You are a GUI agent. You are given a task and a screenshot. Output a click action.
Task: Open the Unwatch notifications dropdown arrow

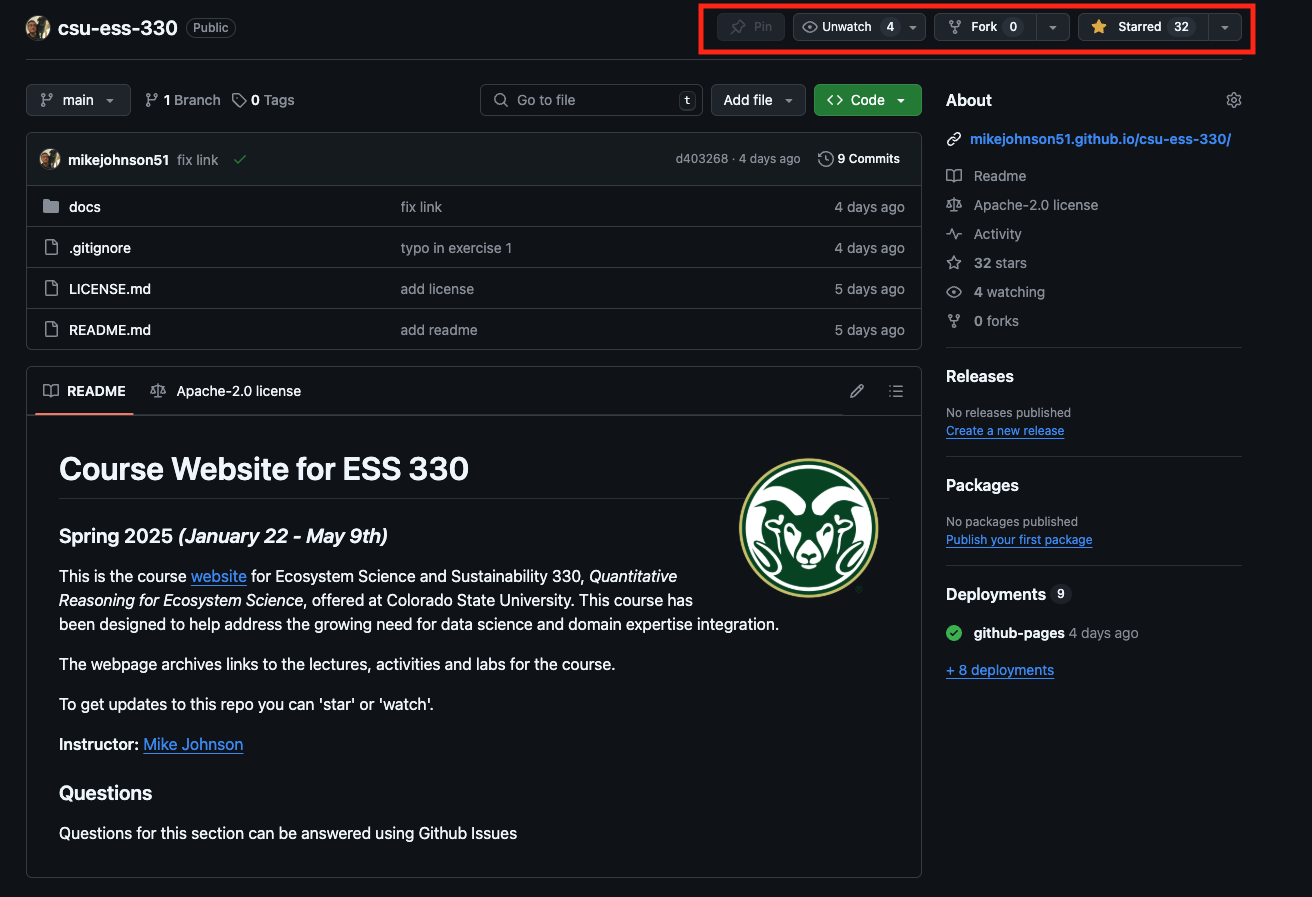pos(913,27)
